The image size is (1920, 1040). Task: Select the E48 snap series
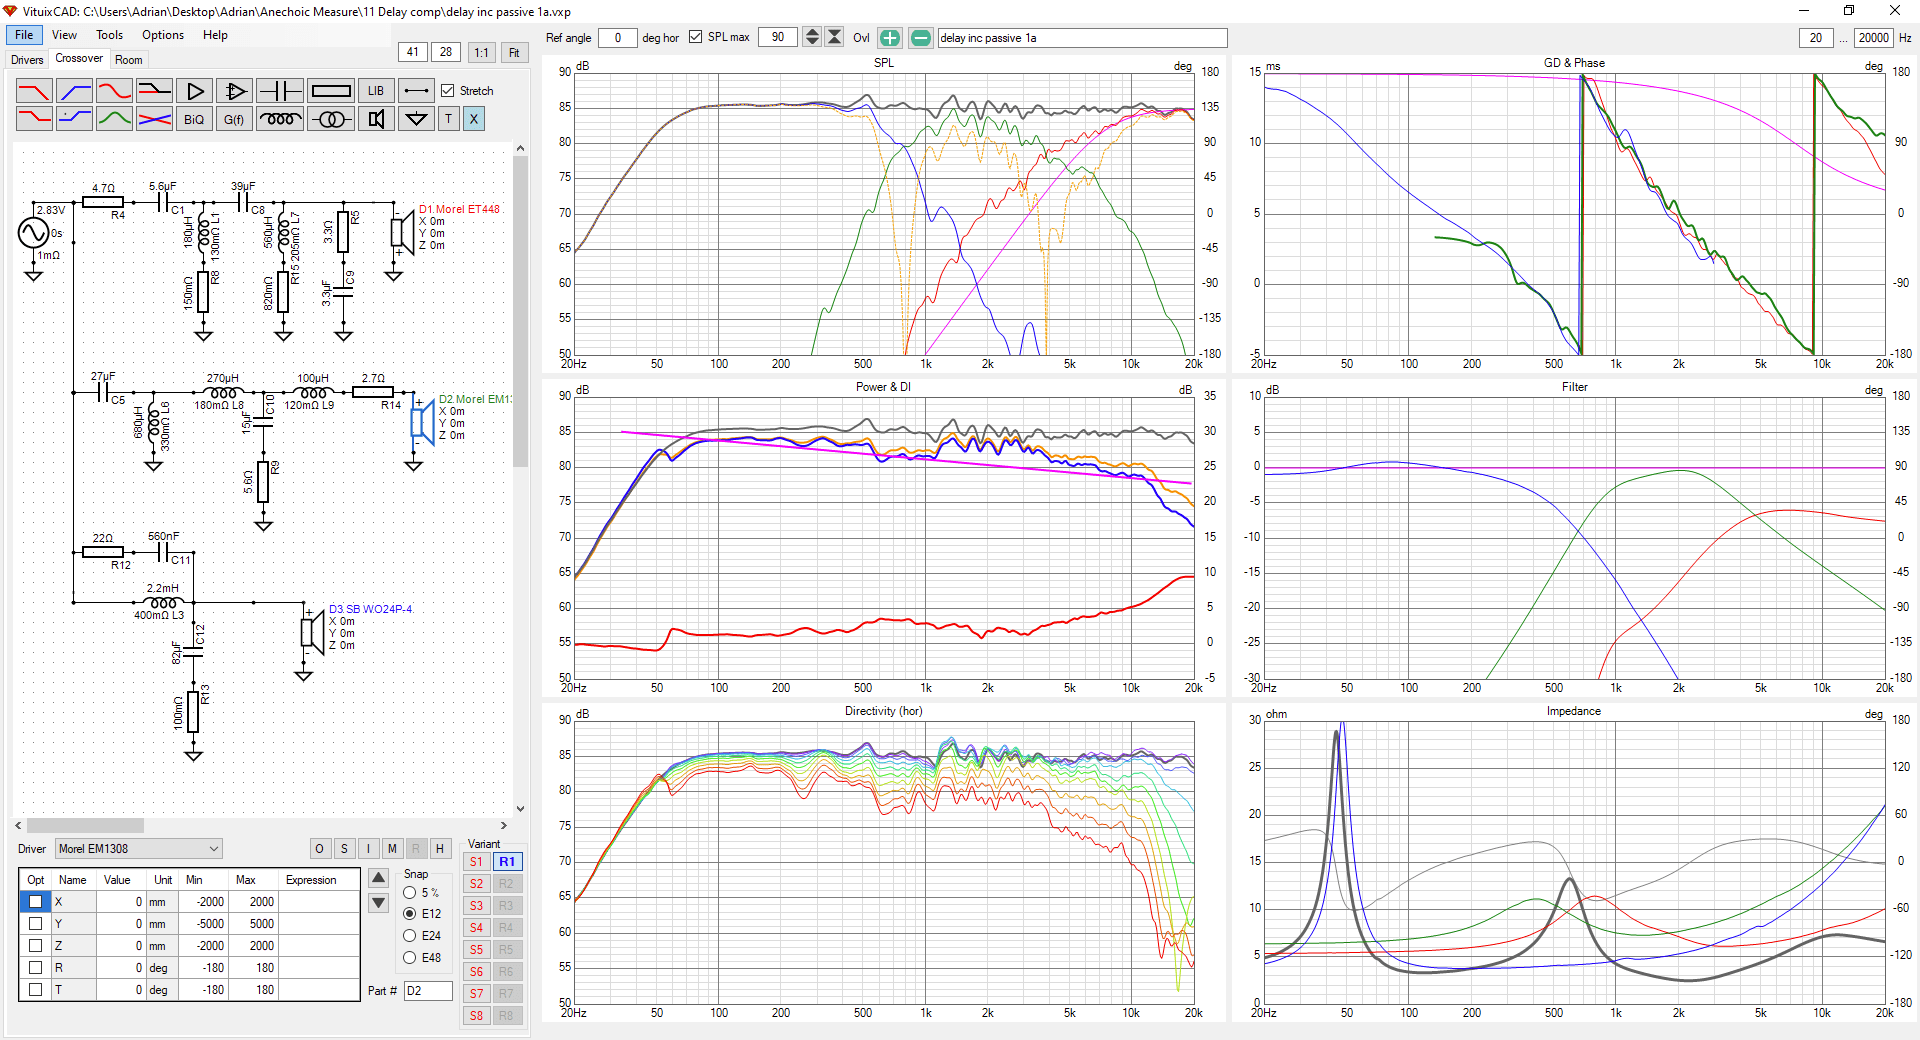point(410,958)
